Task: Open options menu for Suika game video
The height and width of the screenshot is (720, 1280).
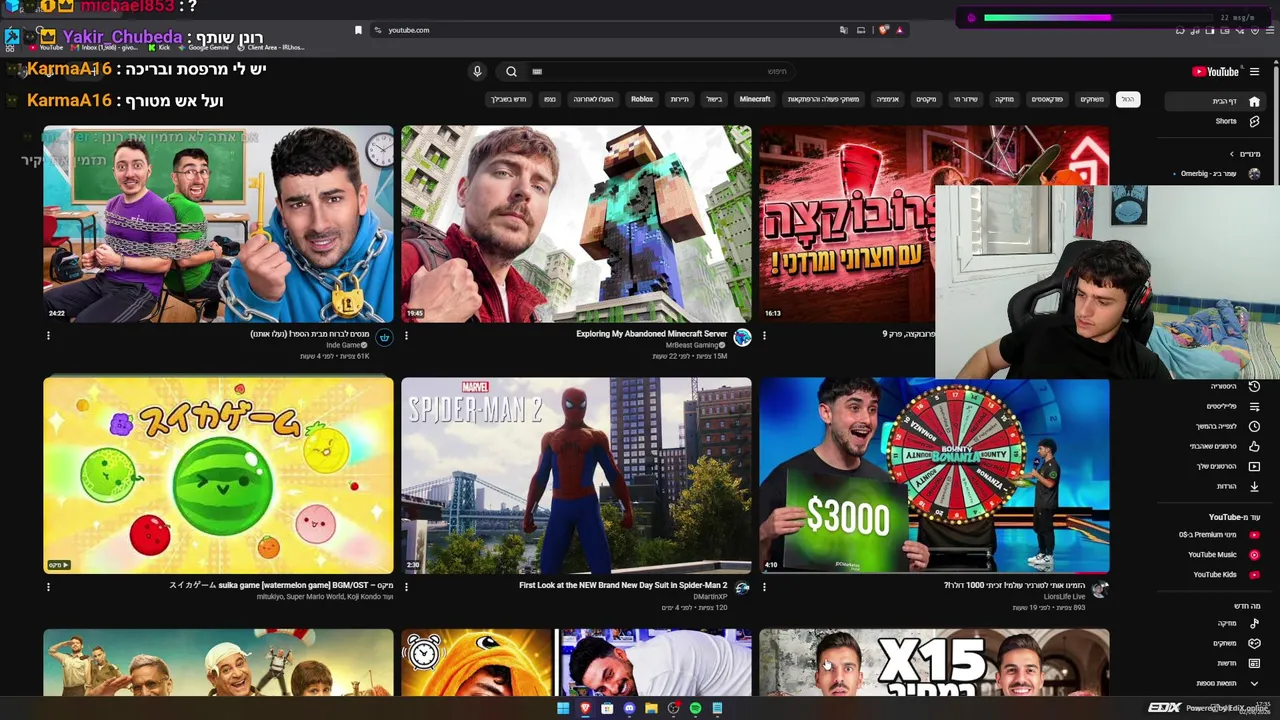Action: [x=48, y=587]
